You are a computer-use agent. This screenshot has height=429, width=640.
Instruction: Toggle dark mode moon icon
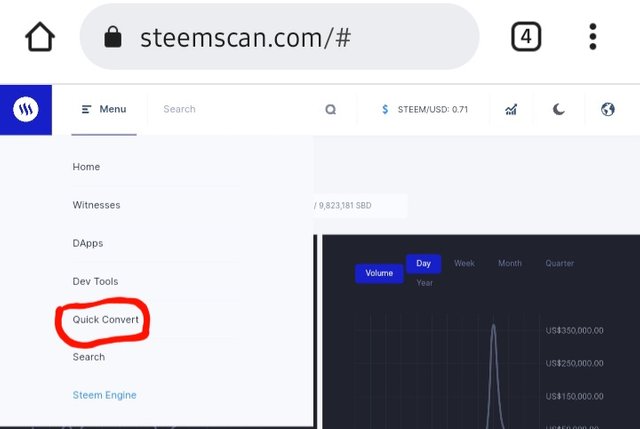coord(559,110)
